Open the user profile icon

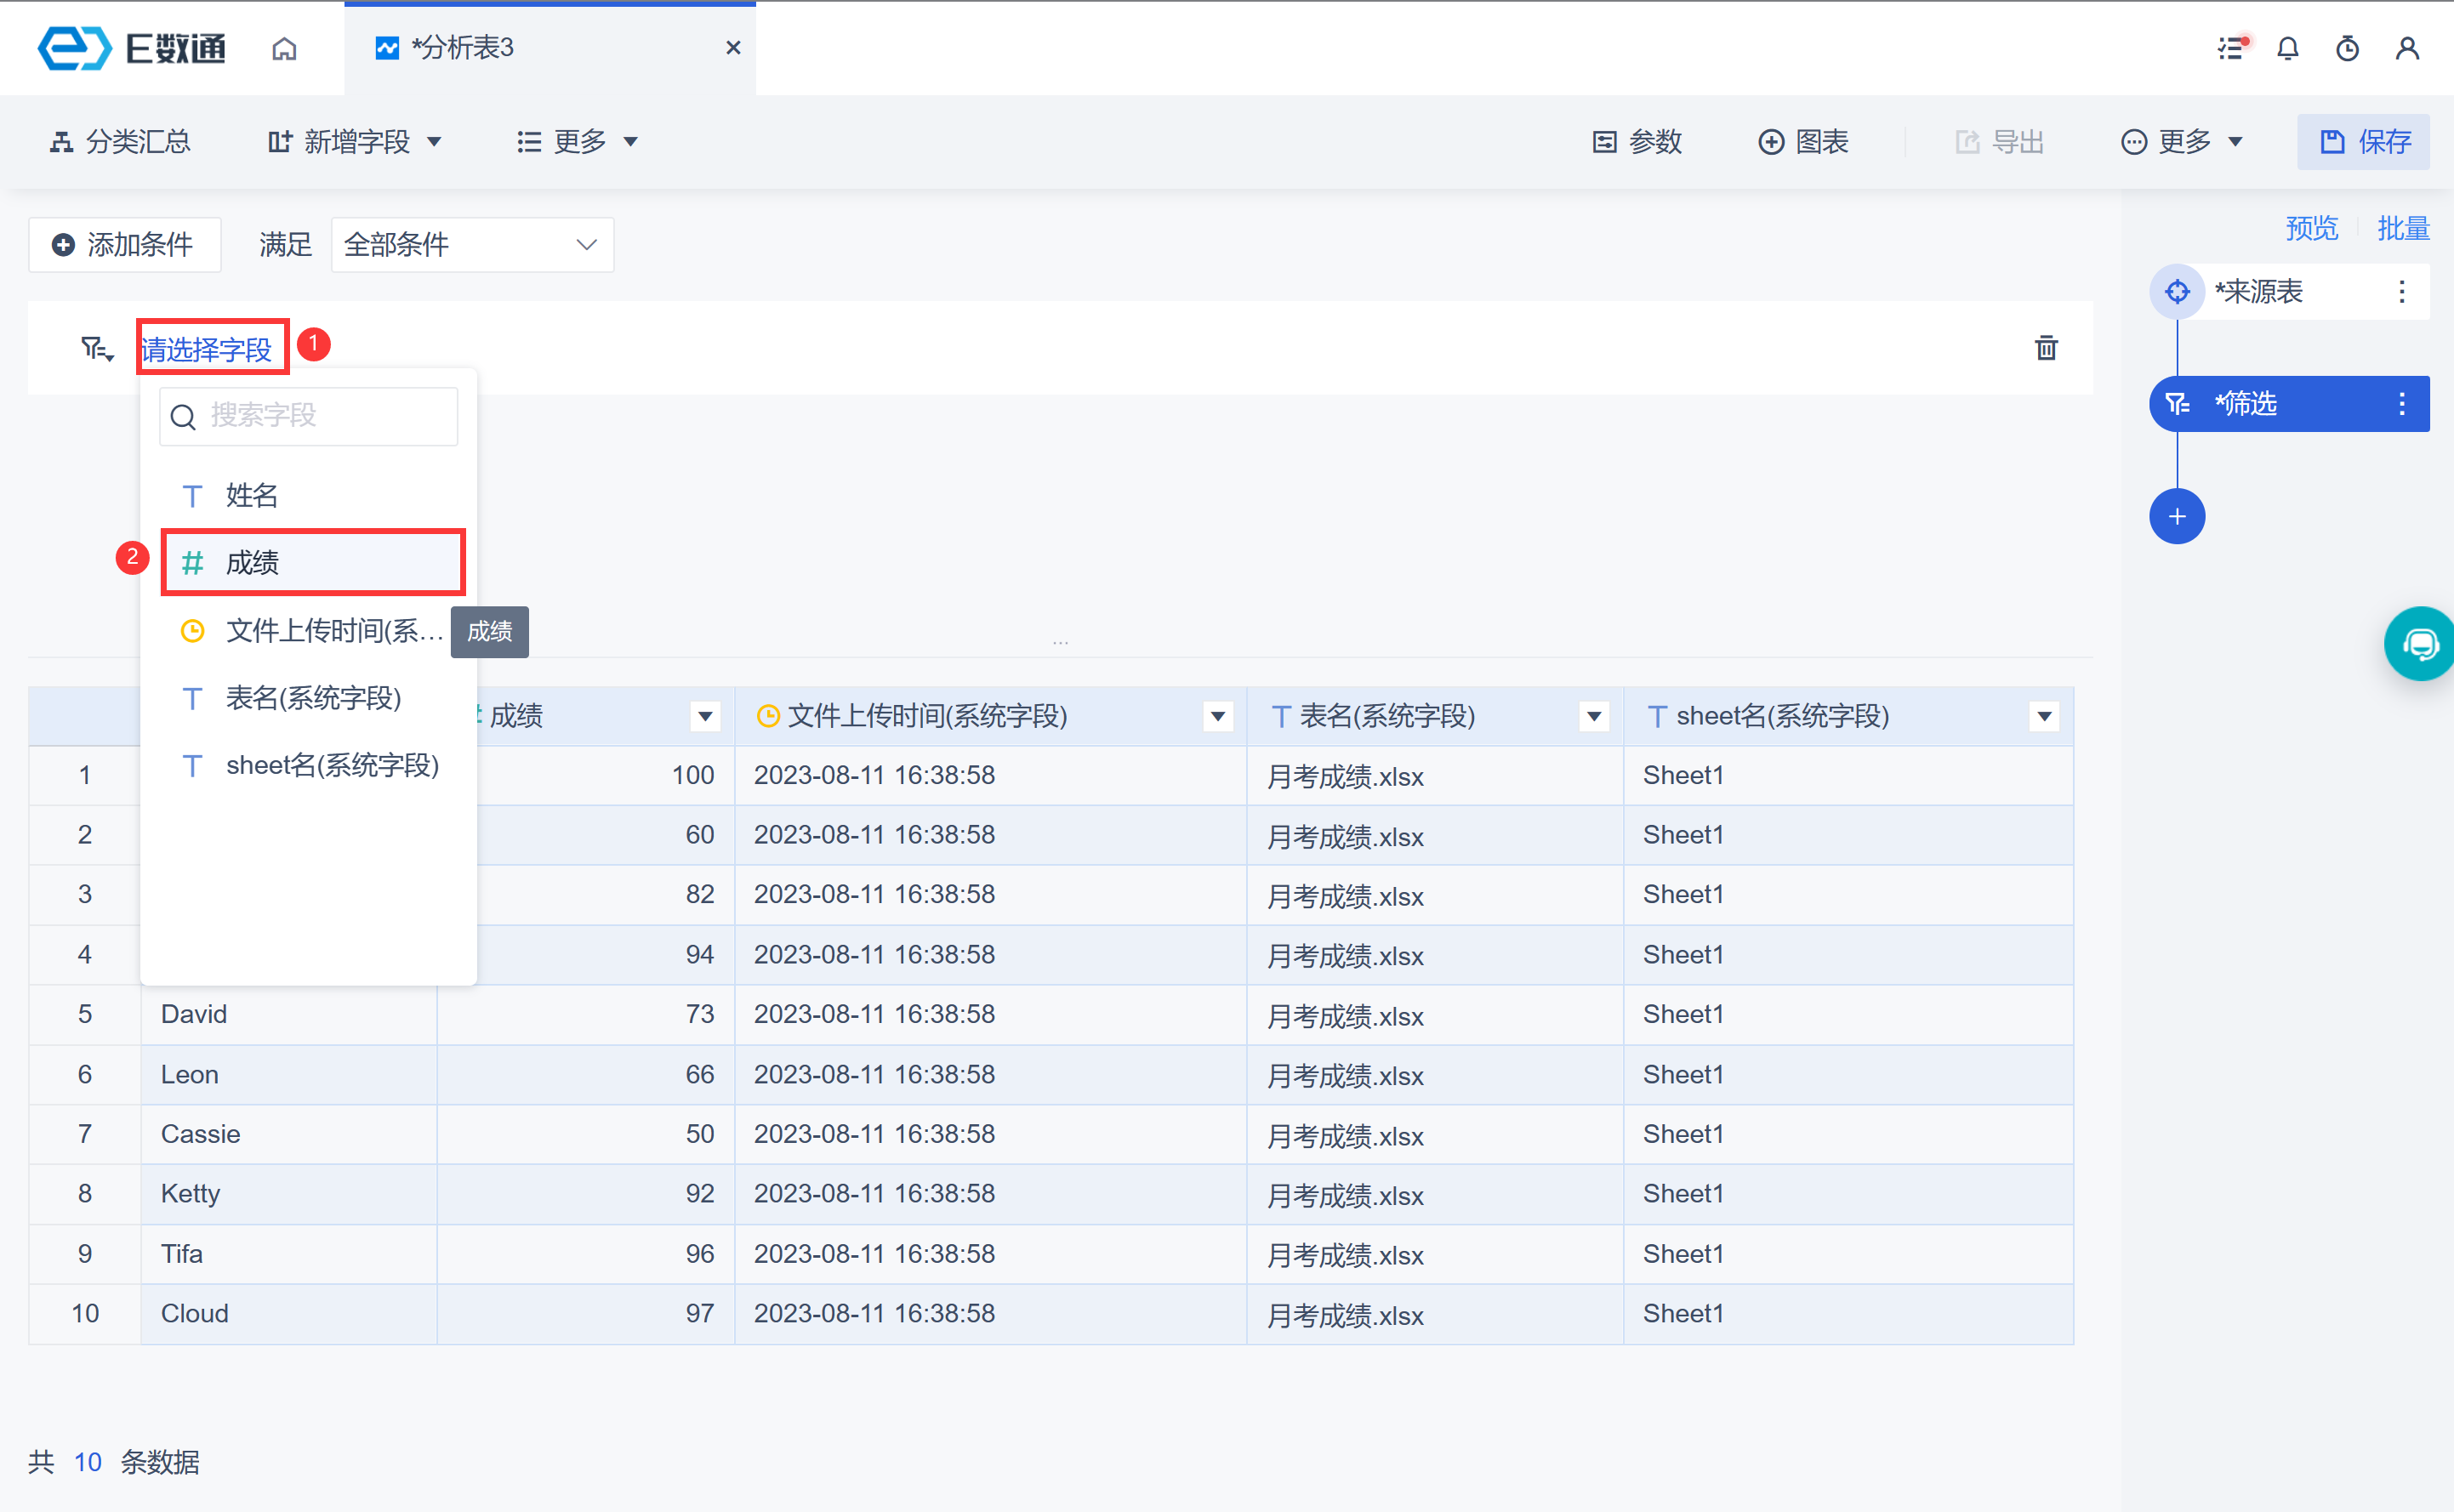coord(2407,48)
